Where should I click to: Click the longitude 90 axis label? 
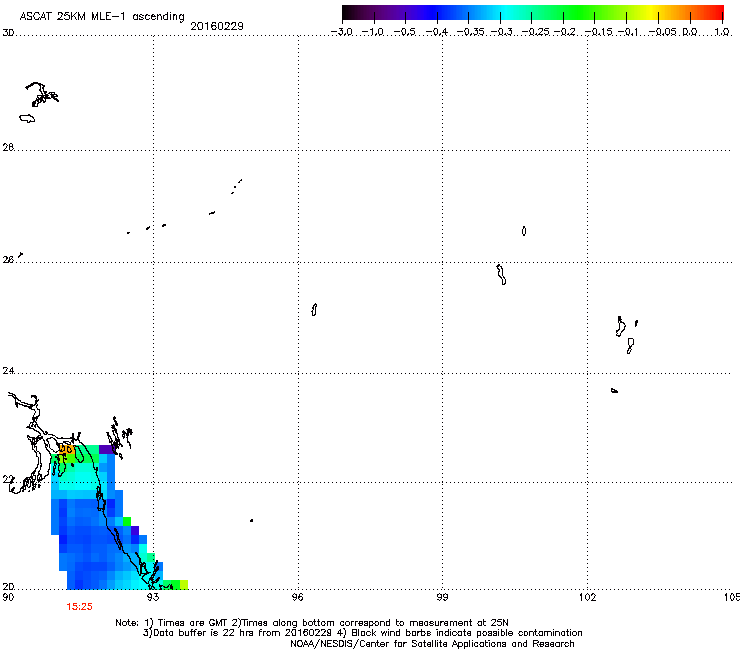point(8,597)
